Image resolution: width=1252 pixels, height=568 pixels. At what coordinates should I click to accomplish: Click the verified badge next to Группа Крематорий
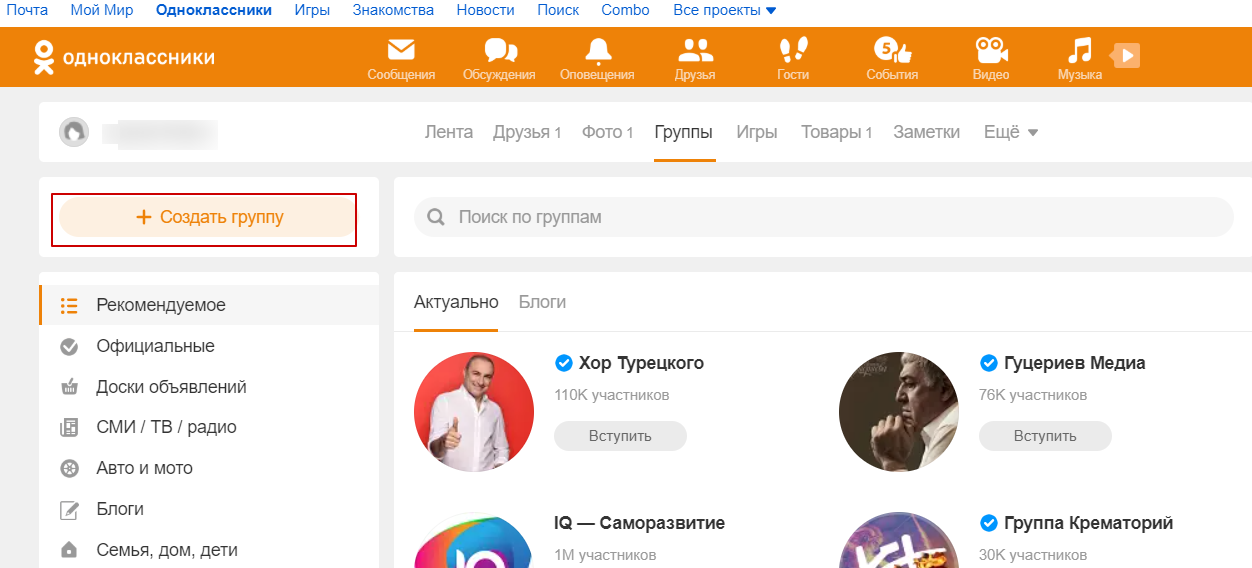(x=989, y=523)
